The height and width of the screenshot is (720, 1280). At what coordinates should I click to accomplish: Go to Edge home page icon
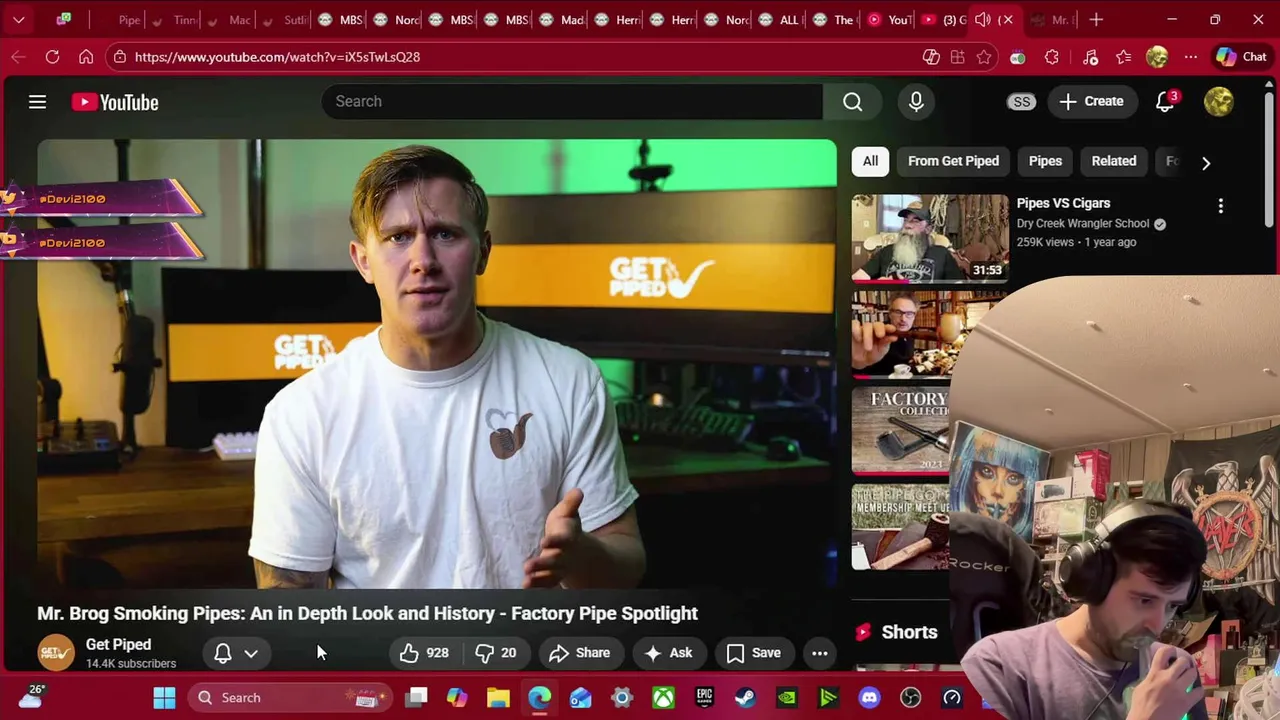pyautogui.click(x=86, y=57)
